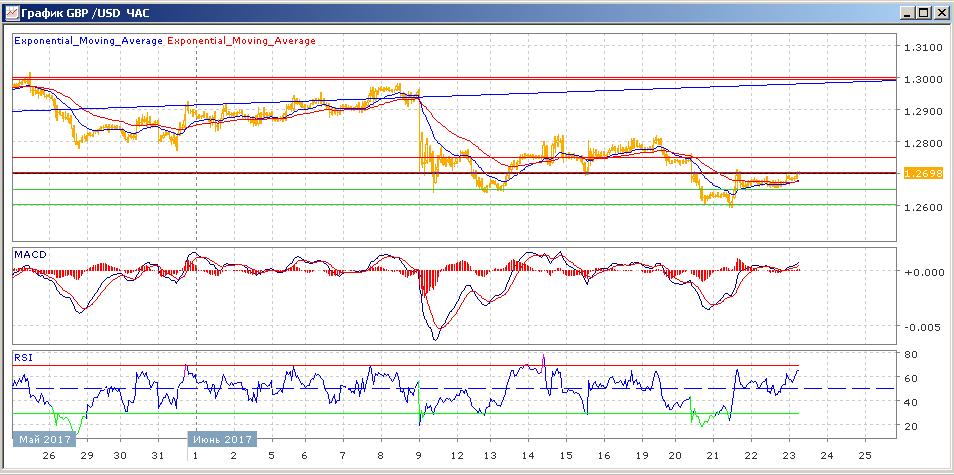Image resolution: width=954 pixels, height=475 pixels.
Task: Click the RSI scale value 80
Action: pos(912,355)
